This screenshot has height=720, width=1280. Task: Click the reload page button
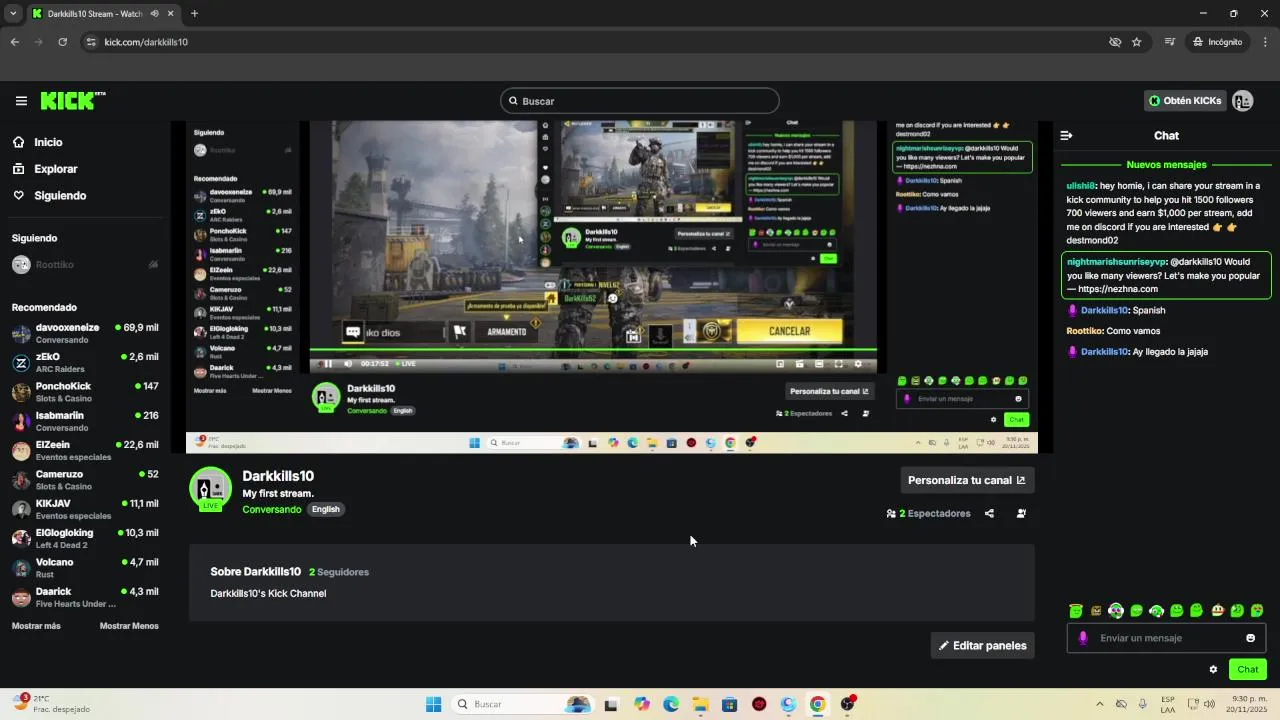click(x=62, y=42)
